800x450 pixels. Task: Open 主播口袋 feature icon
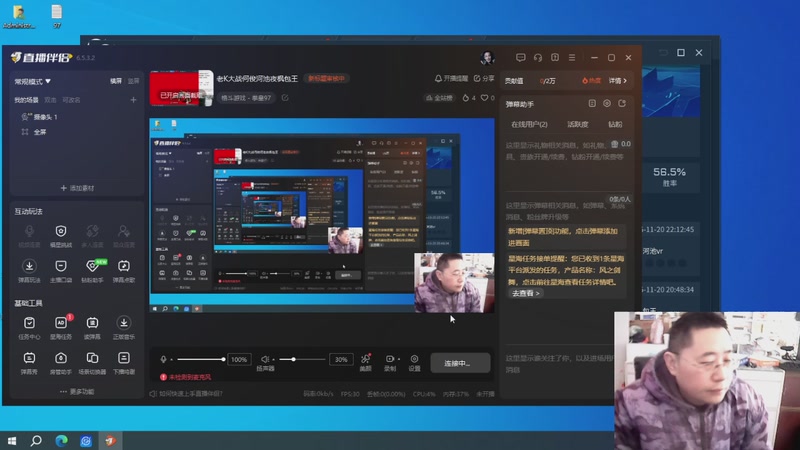coord(61,271)
